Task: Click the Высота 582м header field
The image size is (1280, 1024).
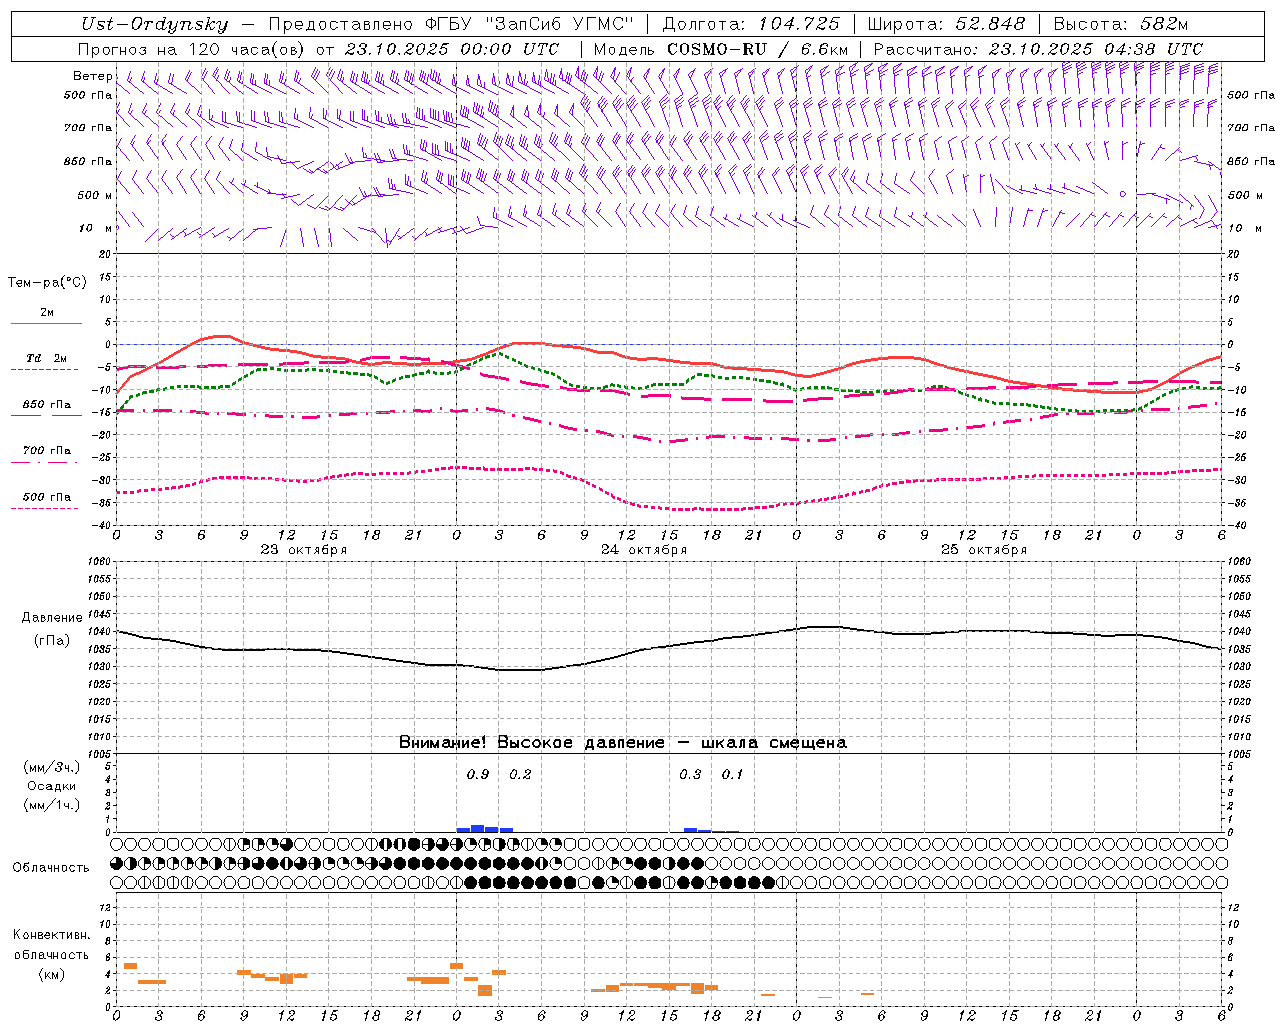Action: (x=1120, y=24)
